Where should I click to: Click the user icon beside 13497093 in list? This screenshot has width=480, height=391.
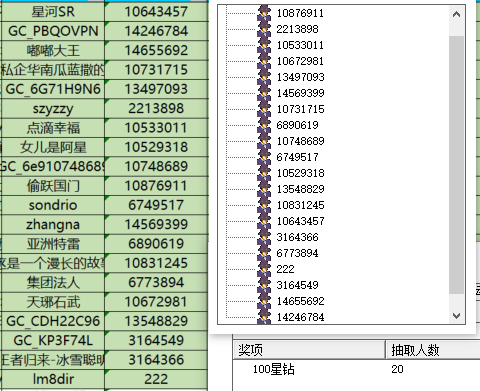(264, 77)
